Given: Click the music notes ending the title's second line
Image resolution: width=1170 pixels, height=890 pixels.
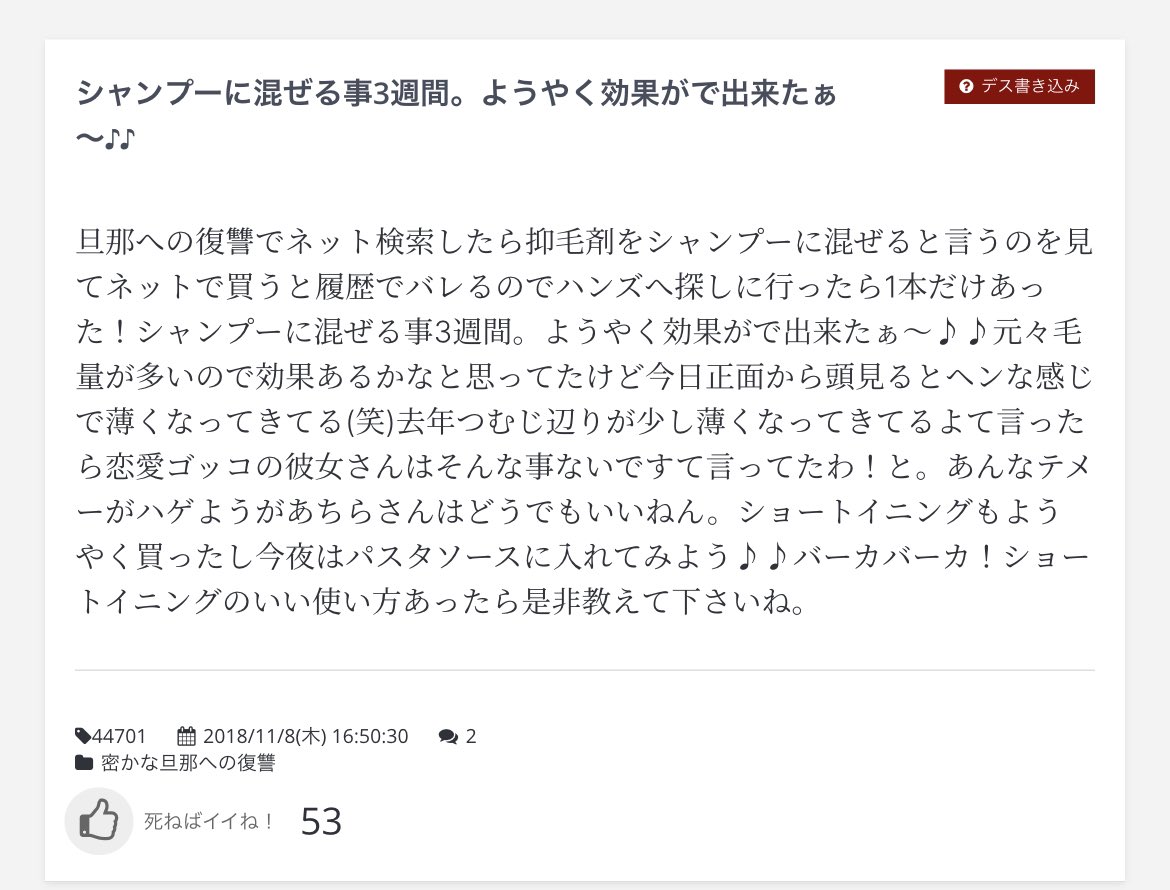Looking at the screenshot, I should (x=120, y=138).
